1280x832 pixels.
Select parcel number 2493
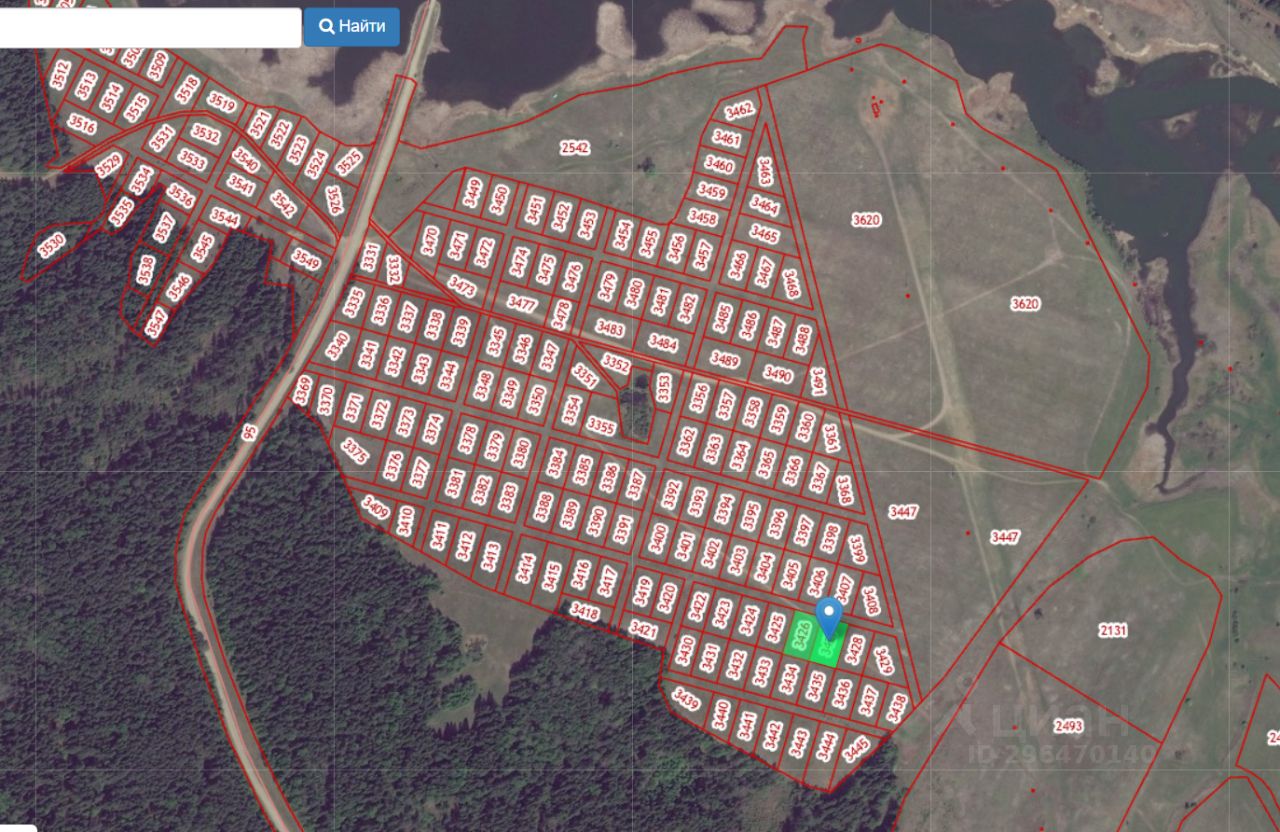coord(1068,726)
